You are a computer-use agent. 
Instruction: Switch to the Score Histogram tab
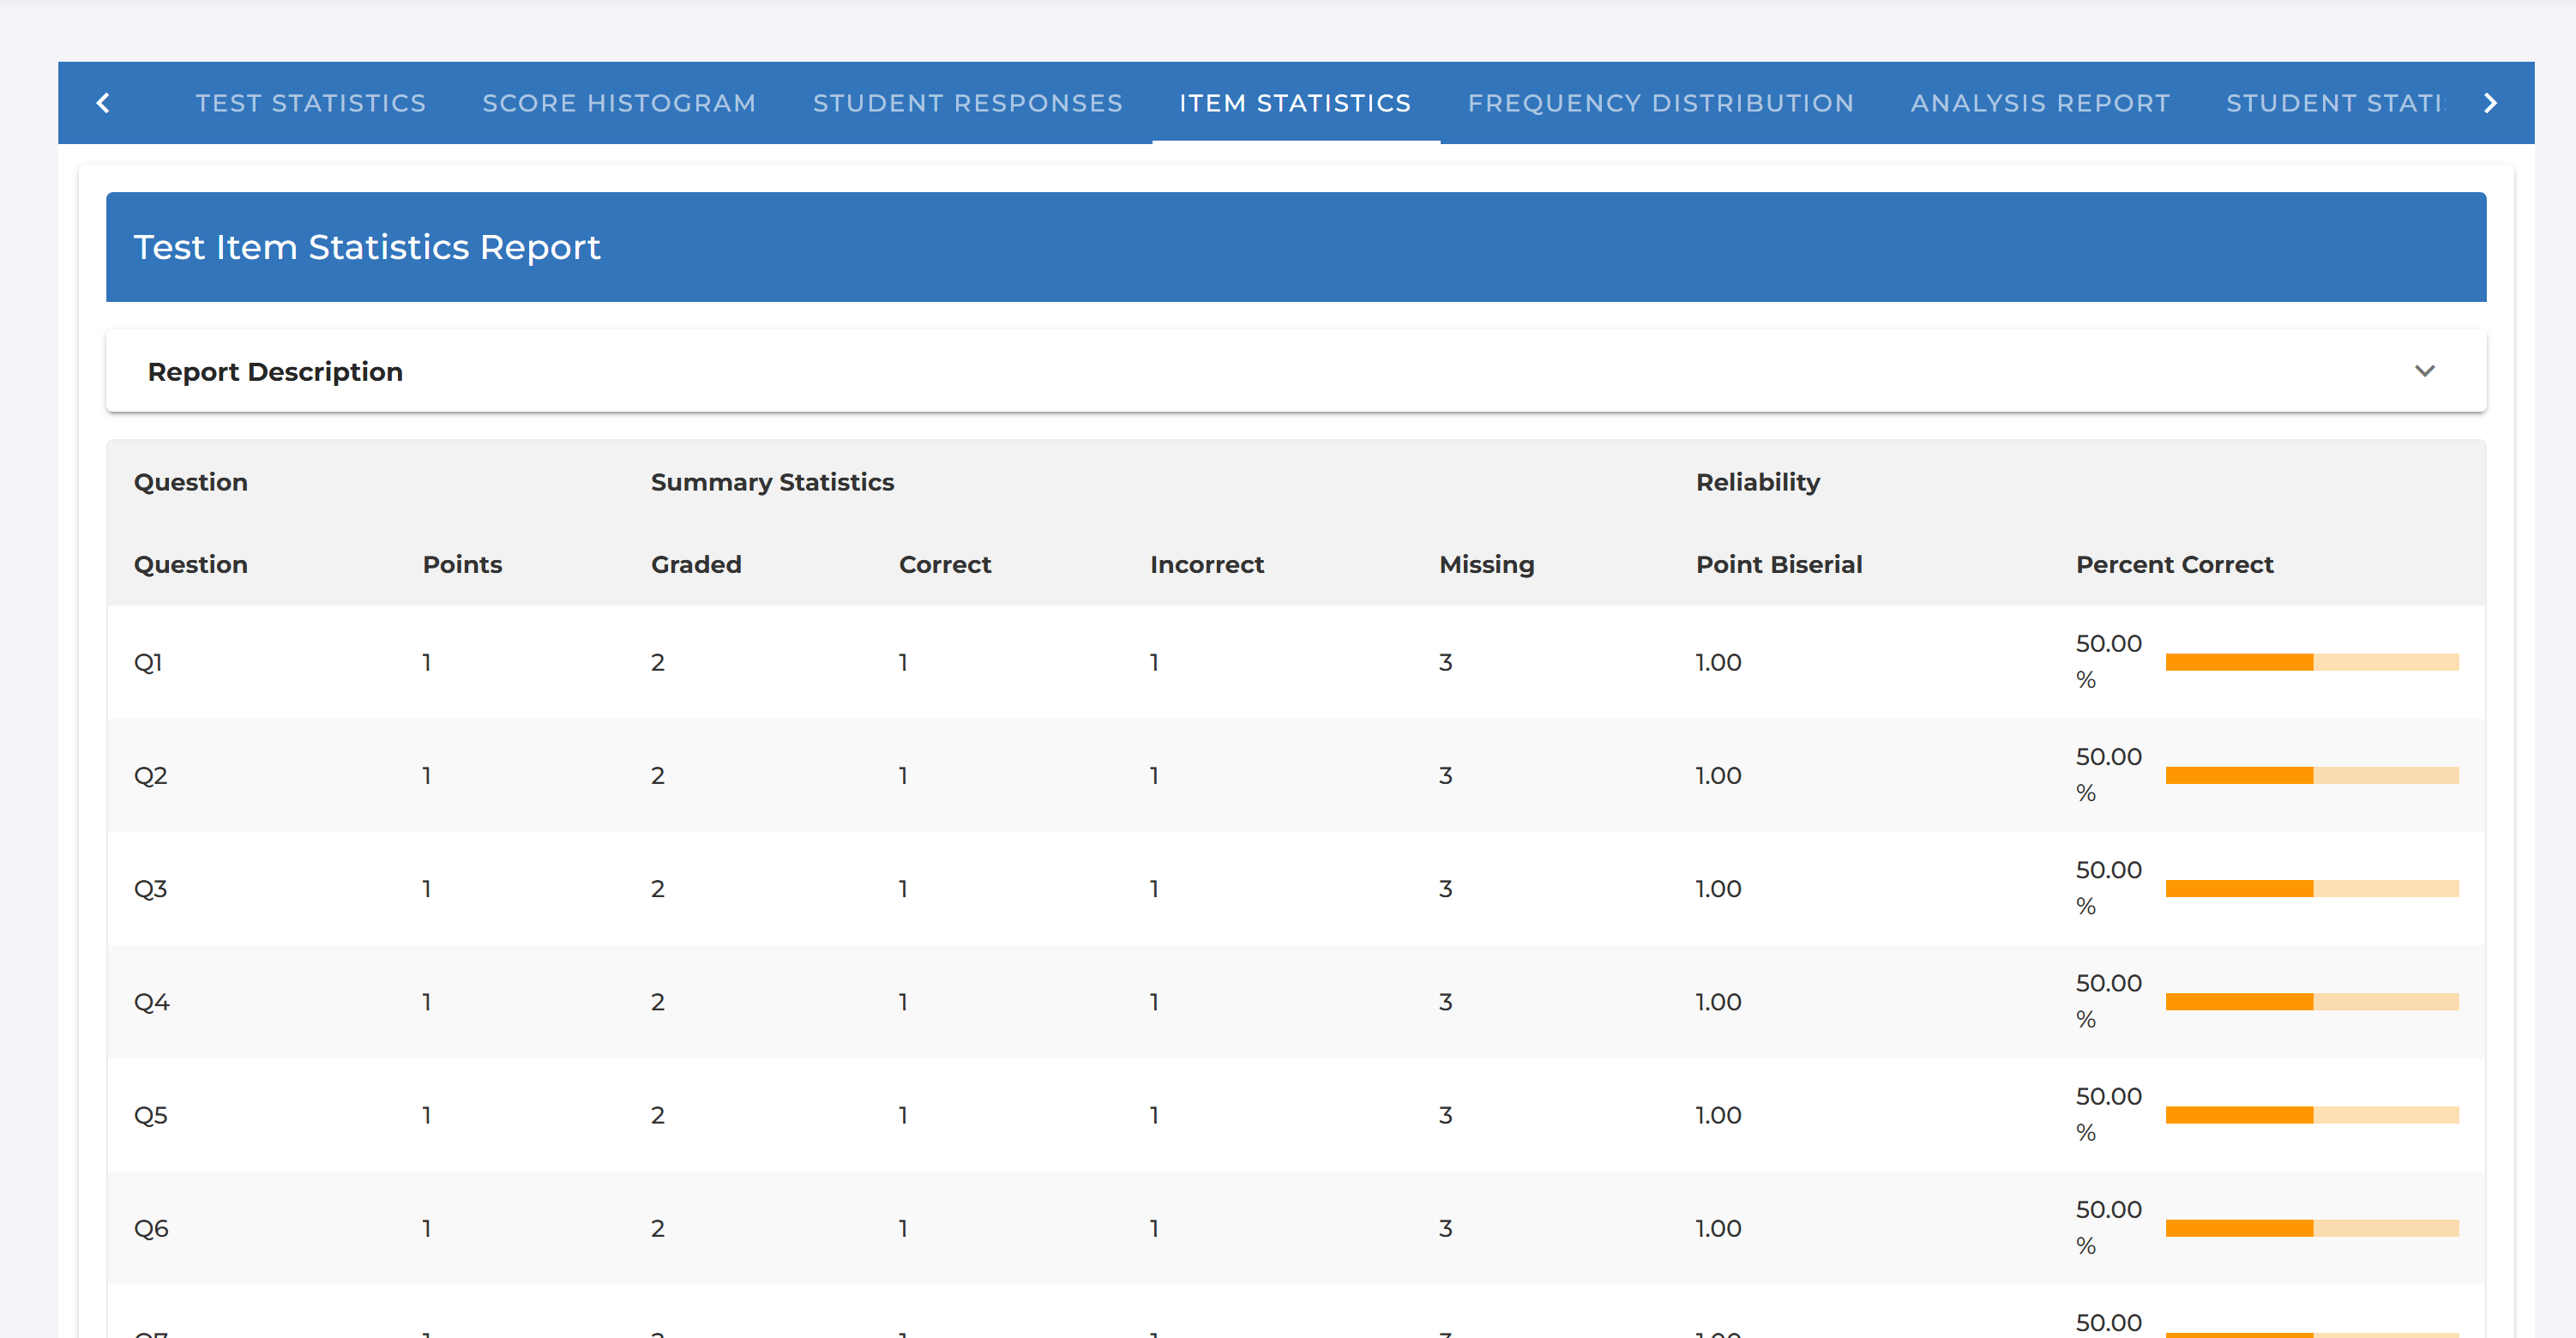pos(619,103)
